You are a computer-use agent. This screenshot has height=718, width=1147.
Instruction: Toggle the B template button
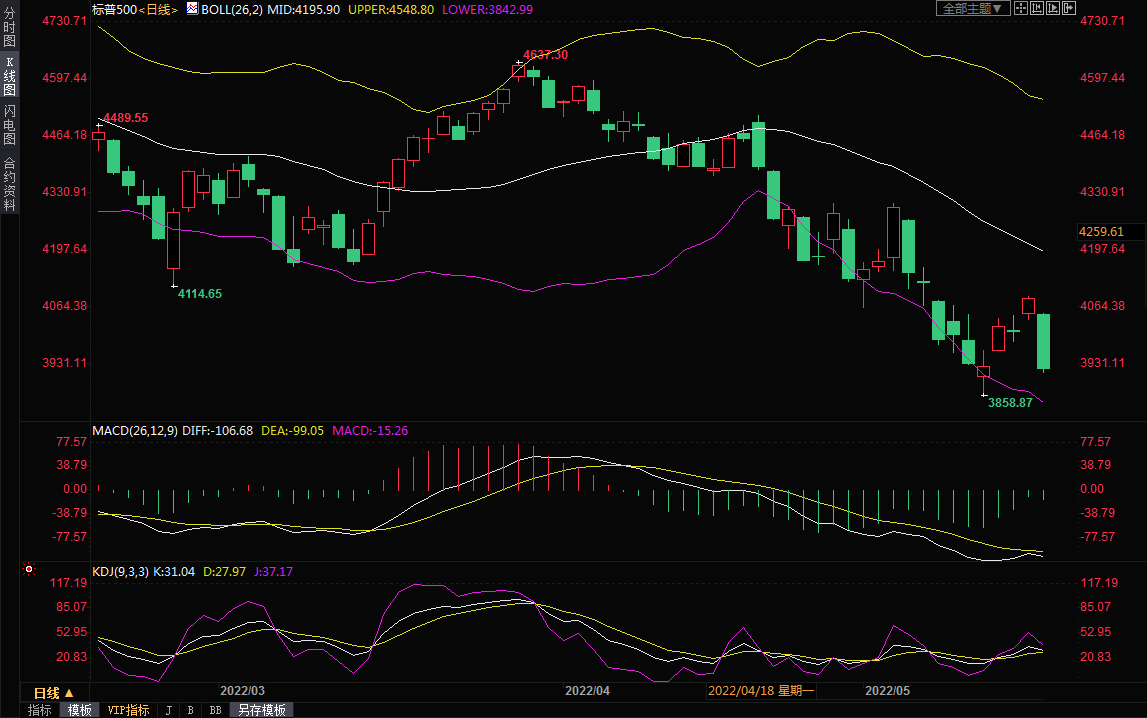pyautogui.click(x=190, y=710)
